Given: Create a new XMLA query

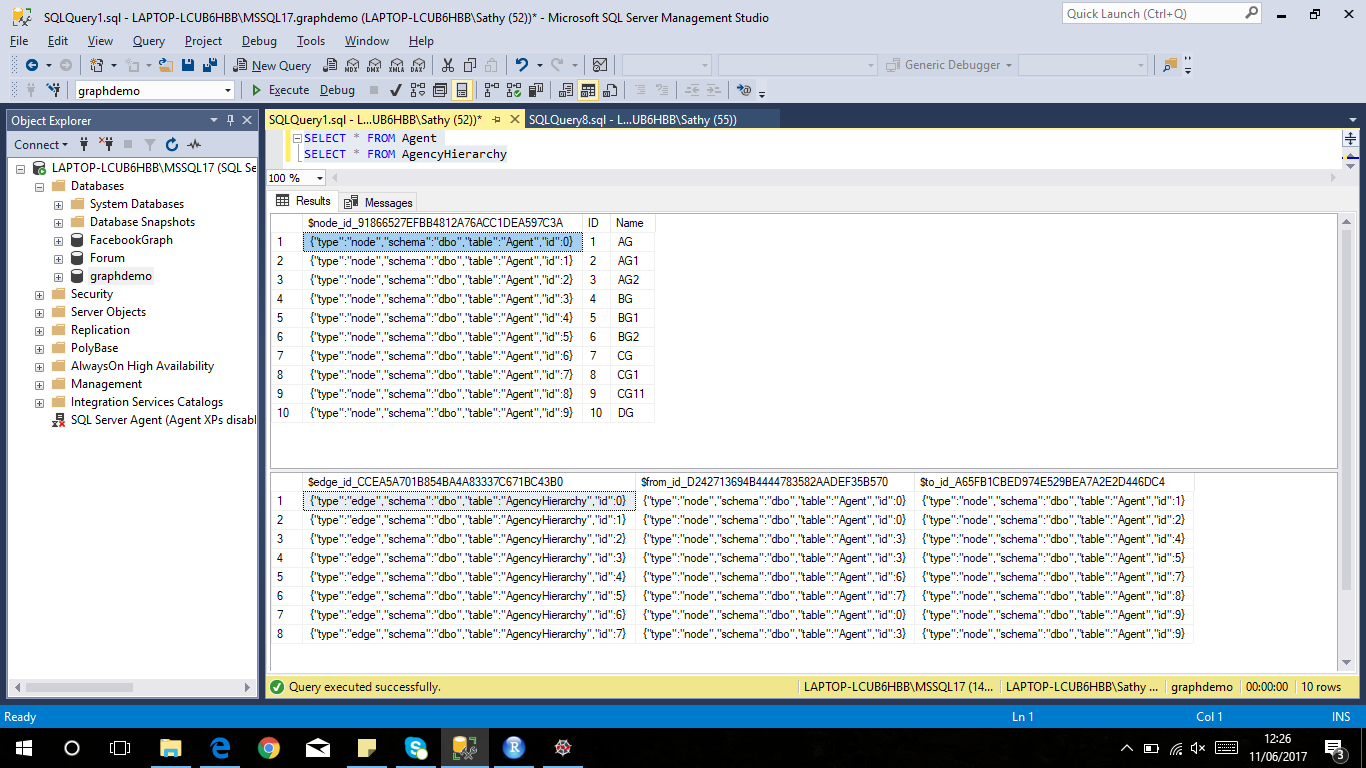Looking at the screenshot, I should pos(395,65).
